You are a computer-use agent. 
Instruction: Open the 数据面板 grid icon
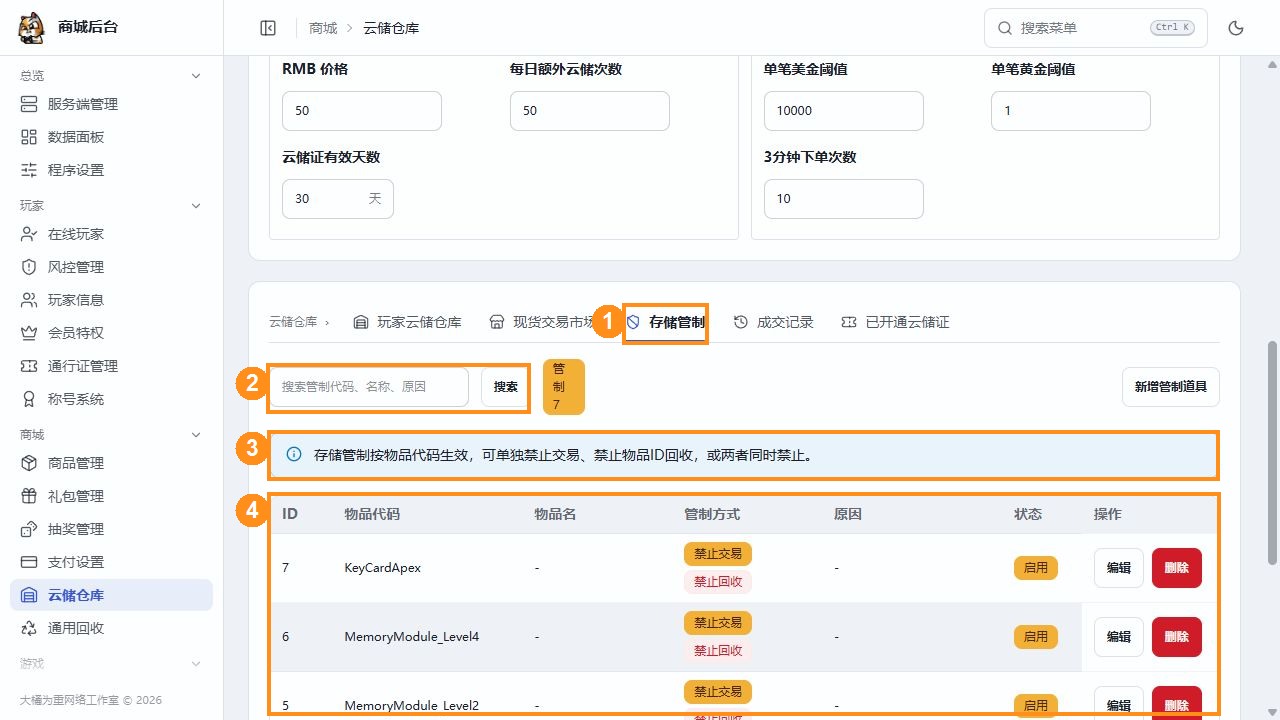click(29, 137)
